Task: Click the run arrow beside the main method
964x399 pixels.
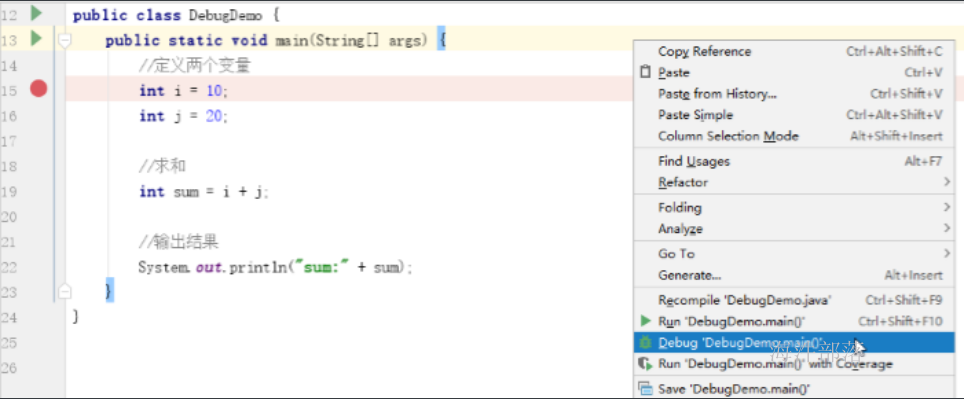Action: 36,39
